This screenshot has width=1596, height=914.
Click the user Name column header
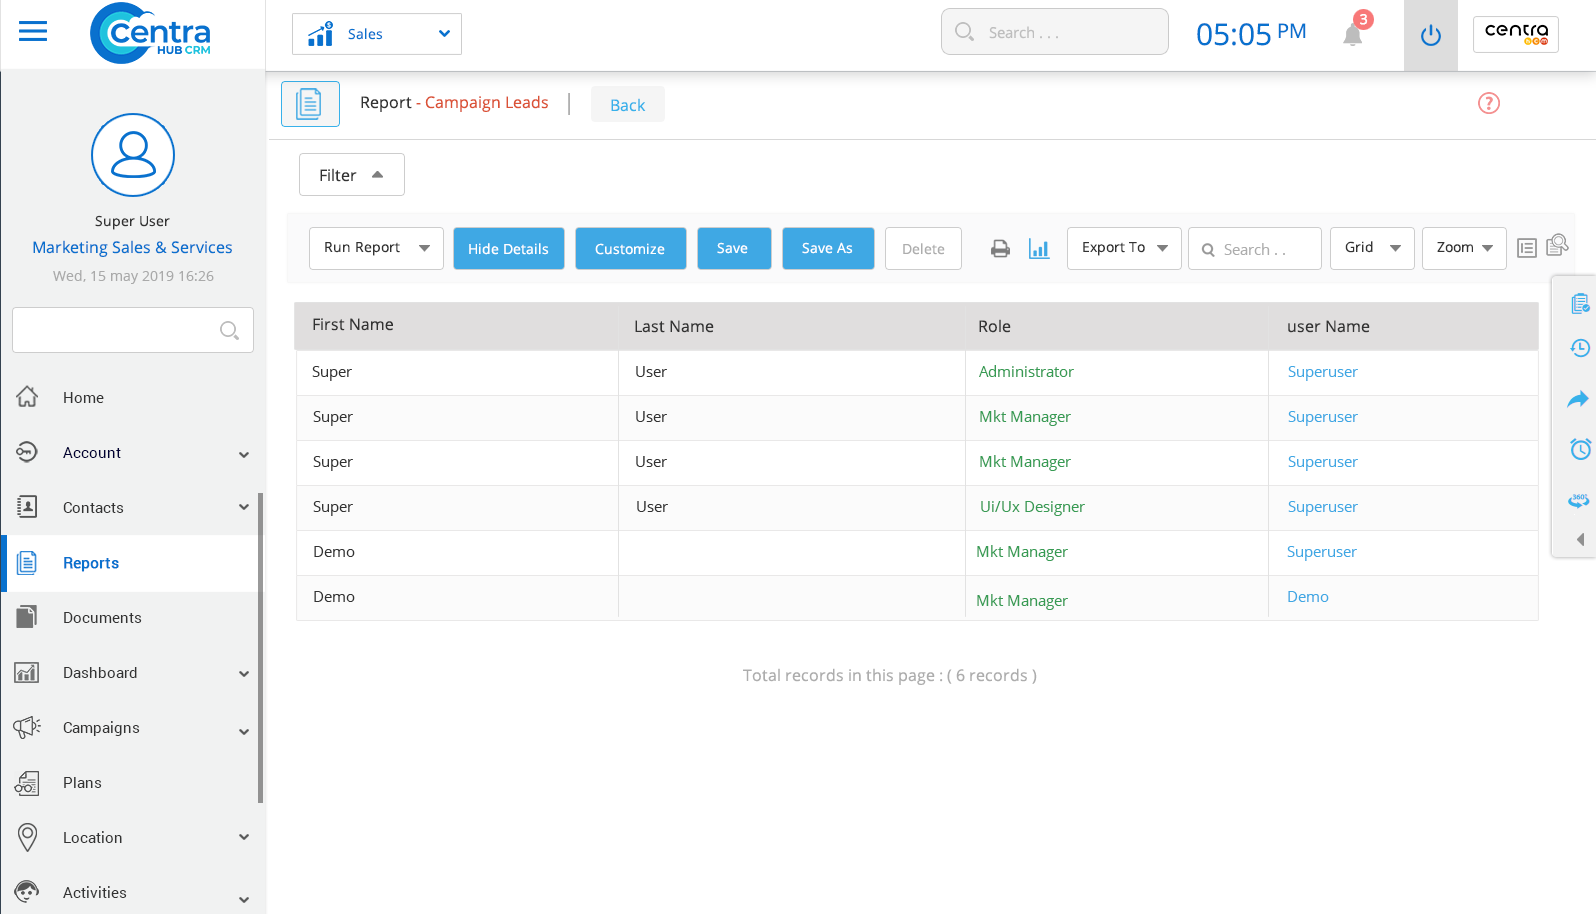coord(1328,326)
